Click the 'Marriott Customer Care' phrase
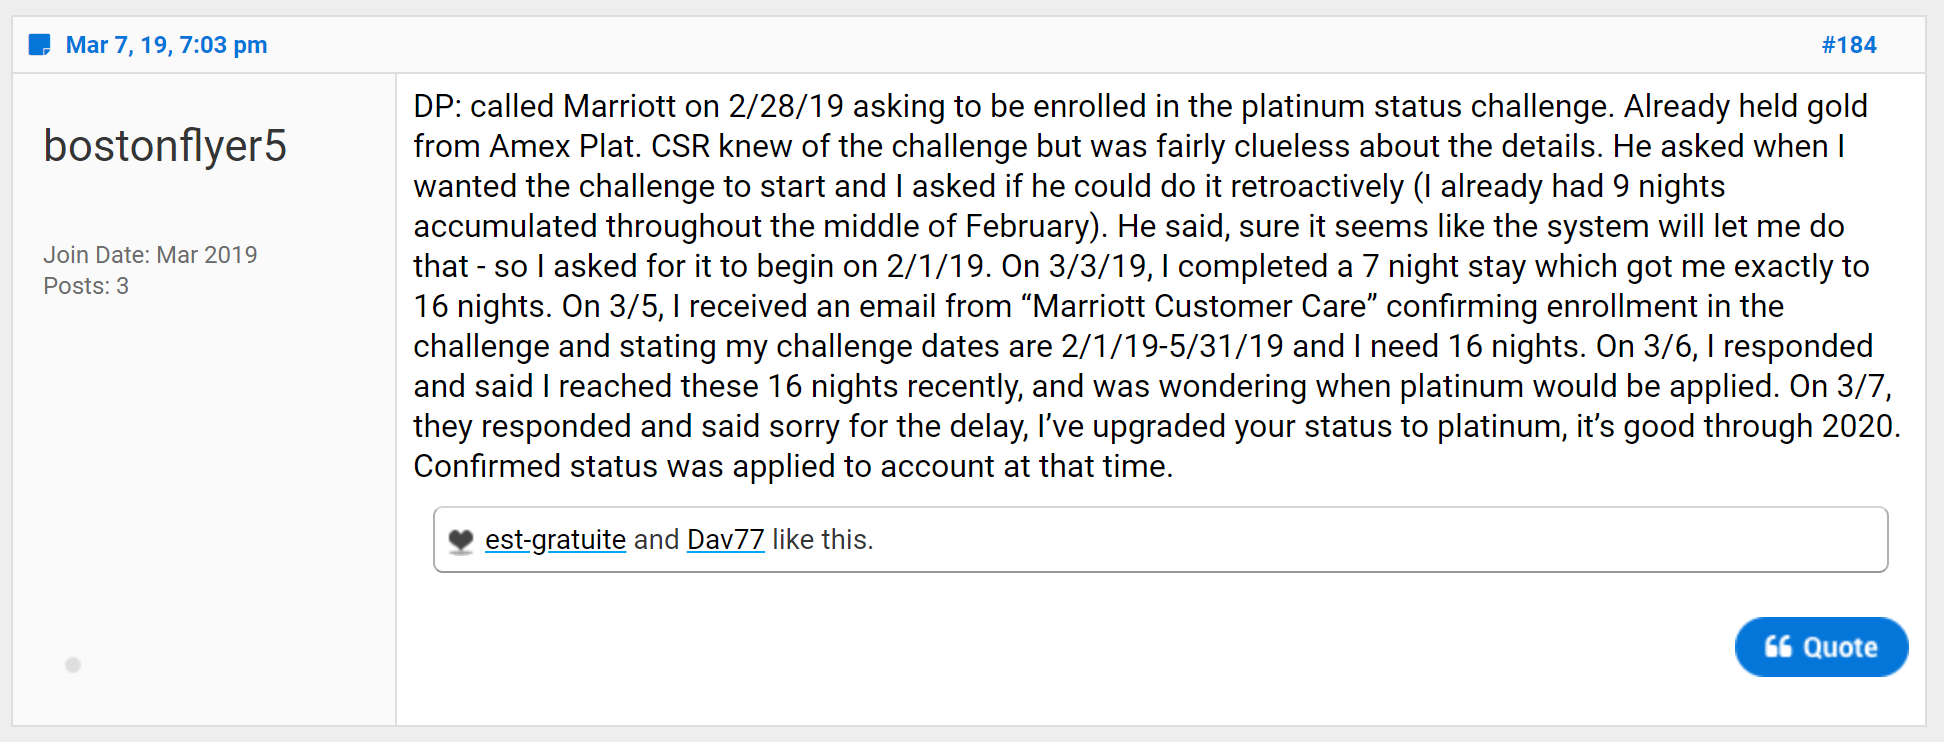1944x742 pixels. coord(1199,306)
